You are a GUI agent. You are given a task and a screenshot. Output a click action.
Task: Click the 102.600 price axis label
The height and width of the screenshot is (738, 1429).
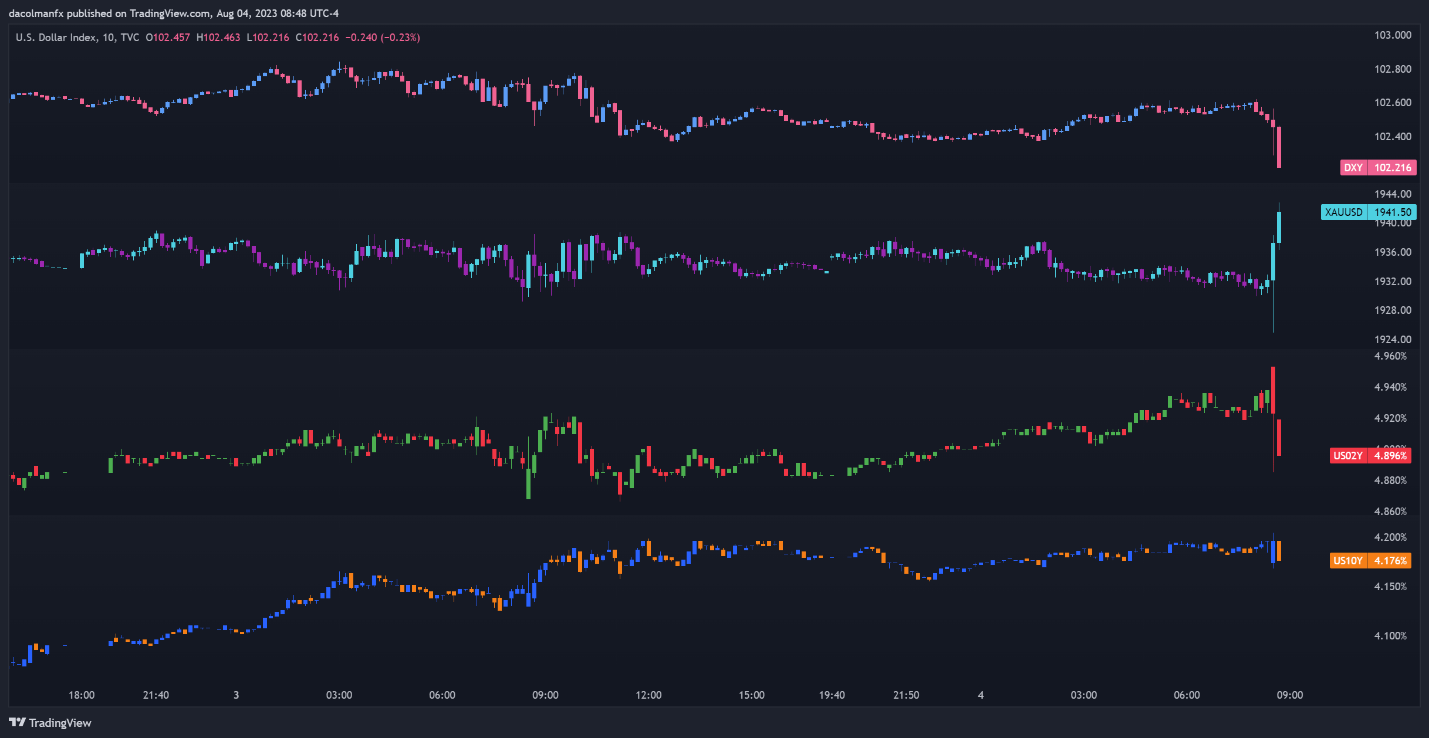(x=1393, y=102)
